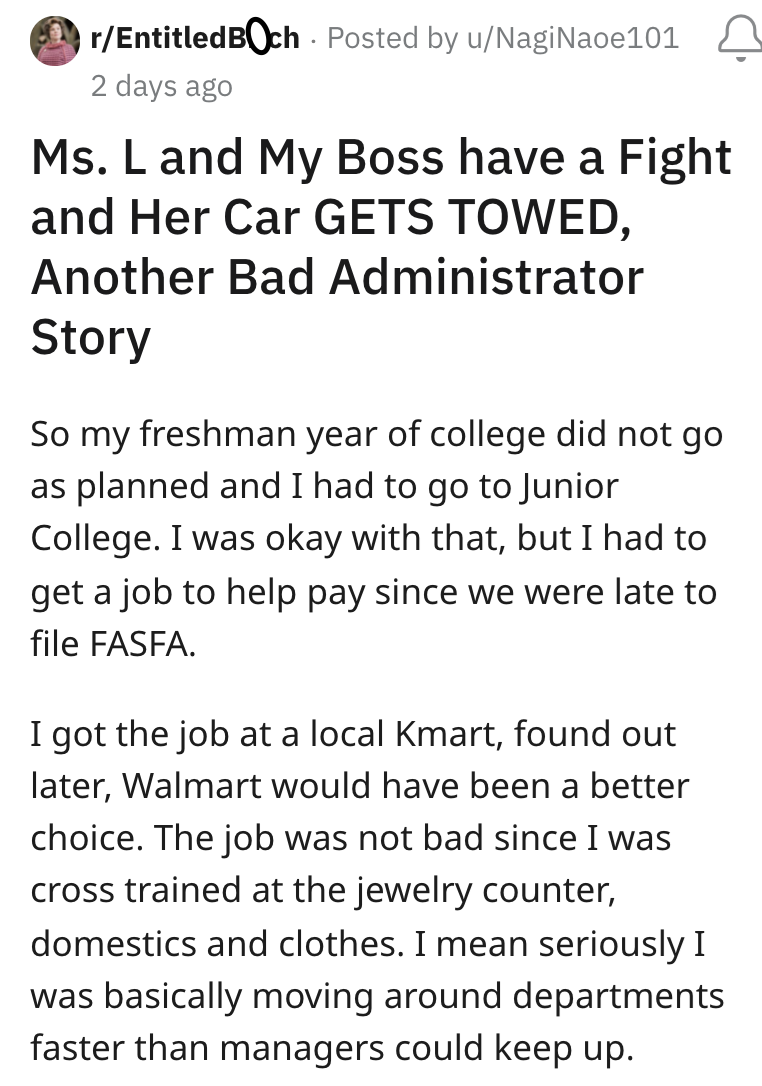
Task: Click the subreddit avatar icon
Action: coord(55,40)
